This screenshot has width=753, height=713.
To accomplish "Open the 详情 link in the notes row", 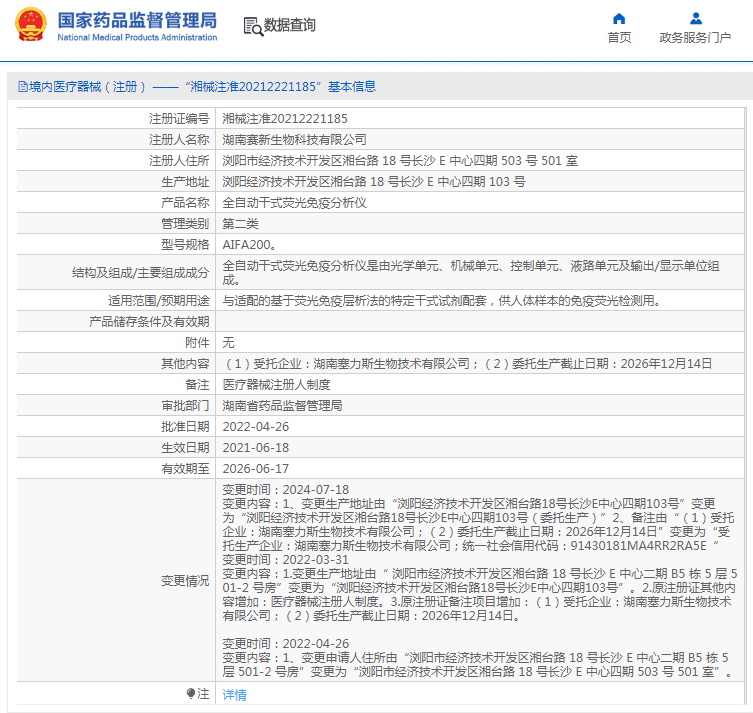I will click(234, 694).
